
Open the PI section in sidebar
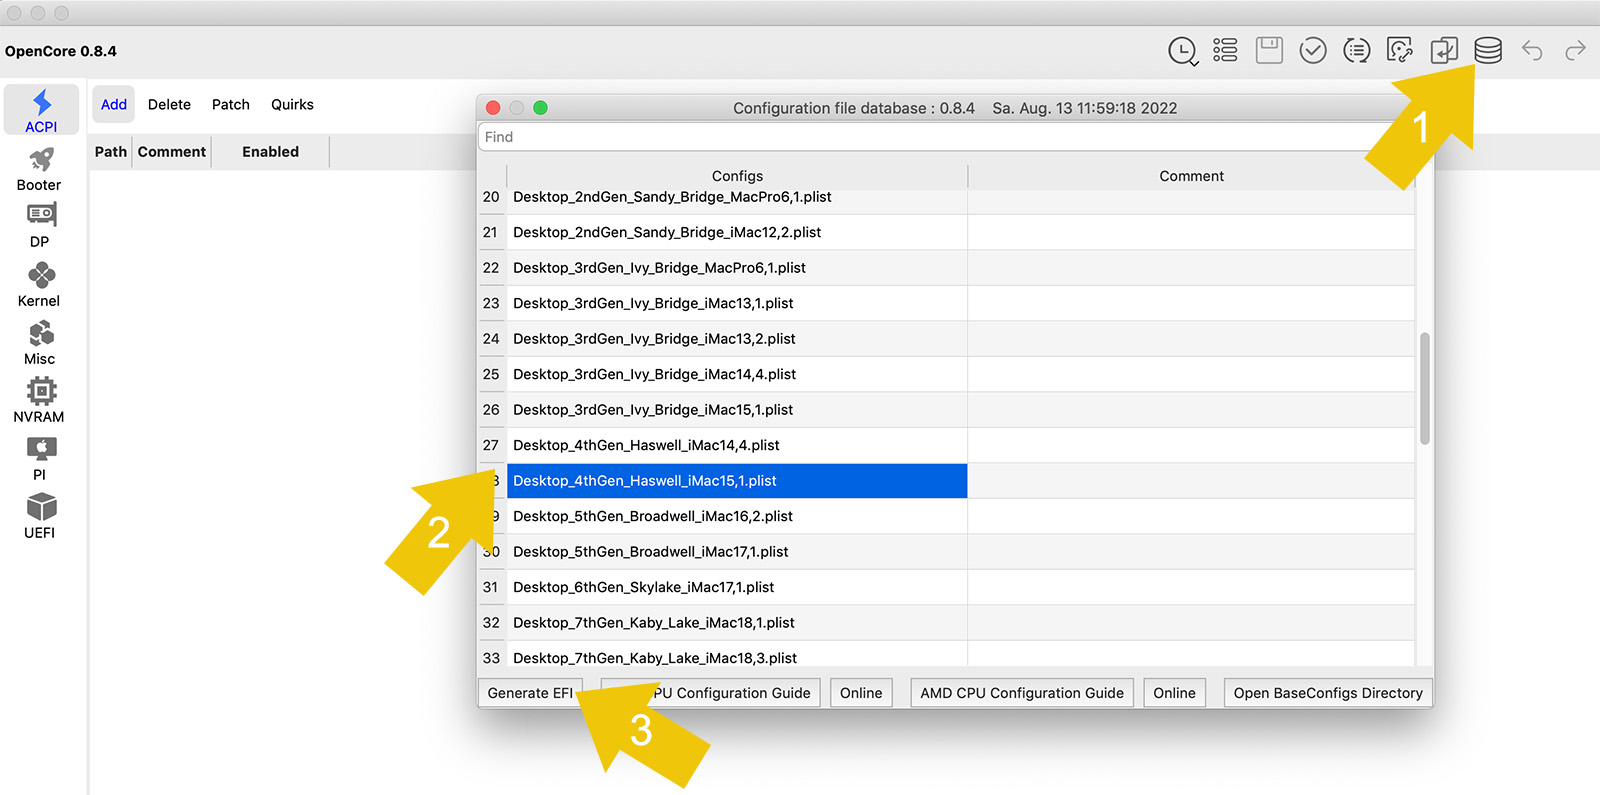pos(40,459)
